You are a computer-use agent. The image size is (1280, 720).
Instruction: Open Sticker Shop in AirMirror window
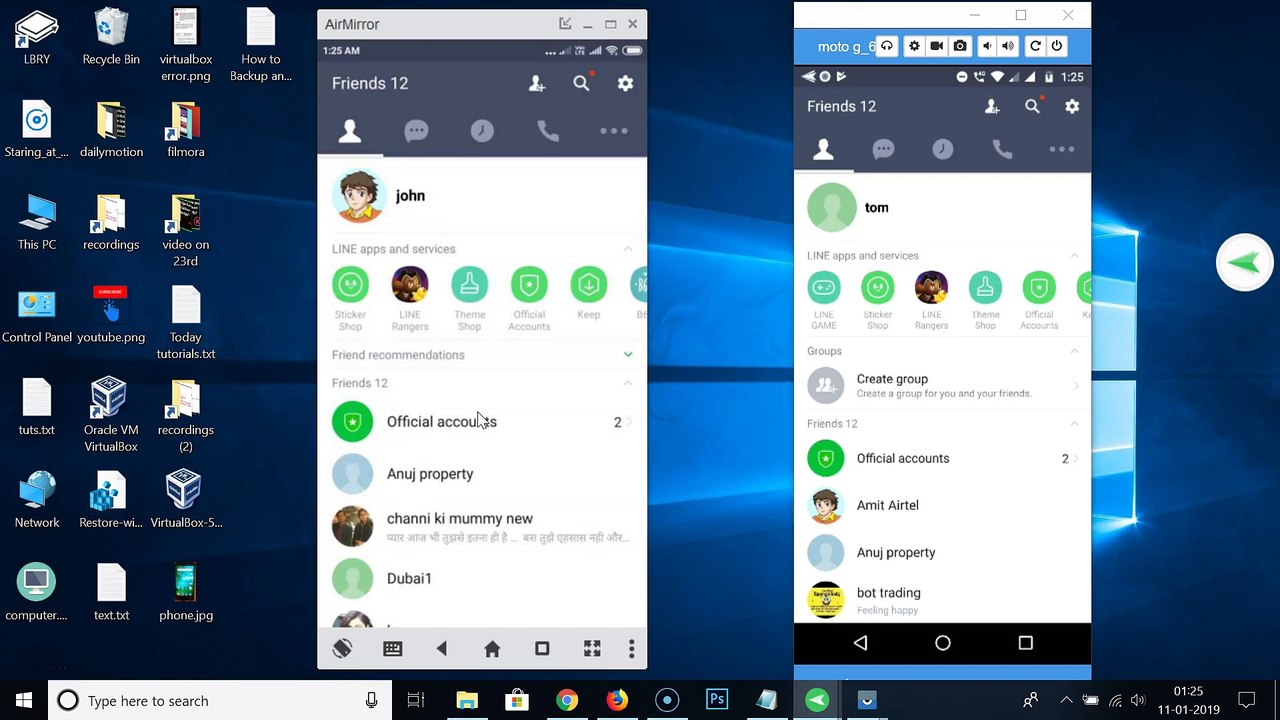[x=350, y=298]
